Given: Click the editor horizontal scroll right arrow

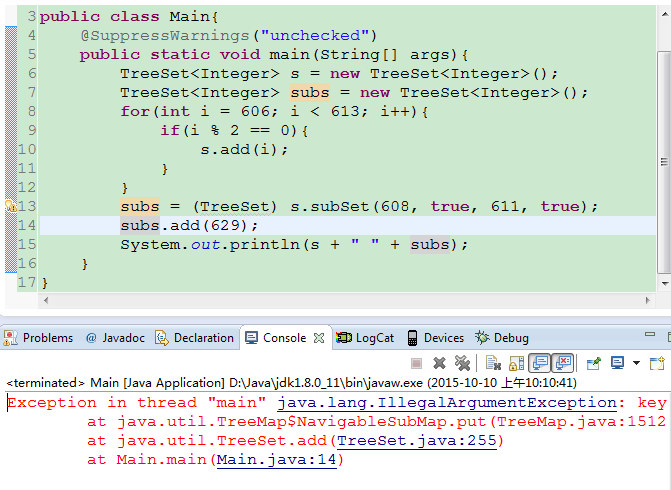Looking at the screenshot, I should point(648,300).
